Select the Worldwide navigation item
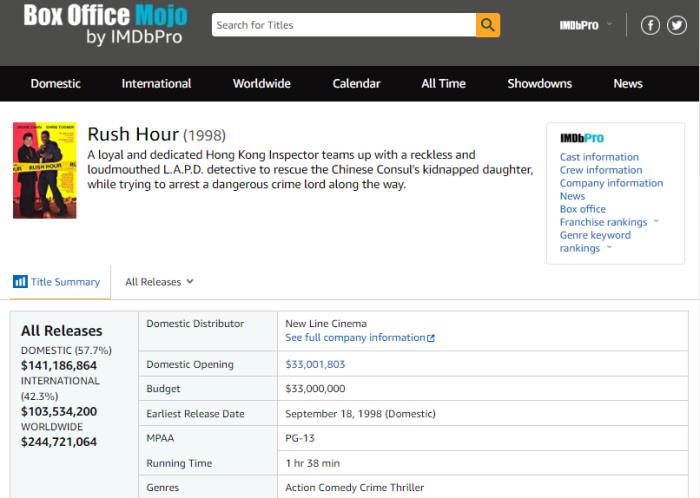The height and width of the screenshot is (498, 700). click(262, 84)
